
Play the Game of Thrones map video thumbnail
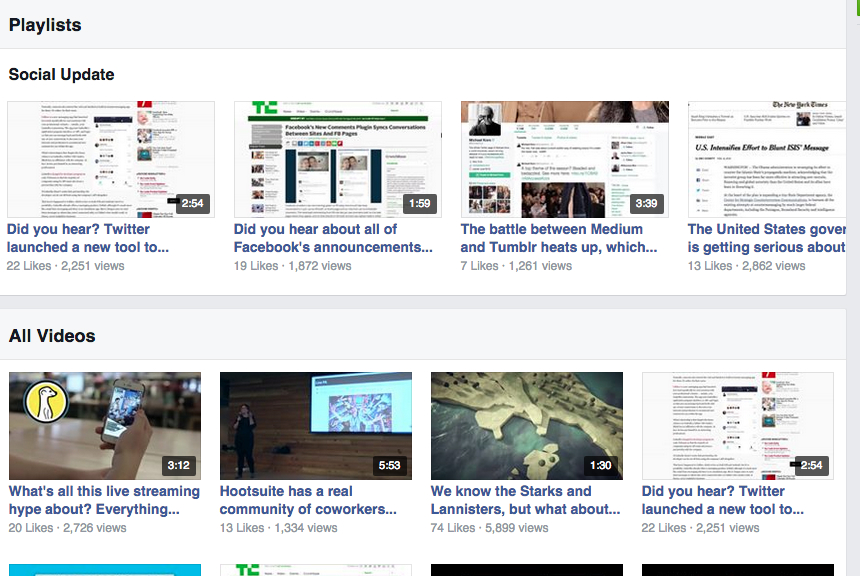(527, 426)
